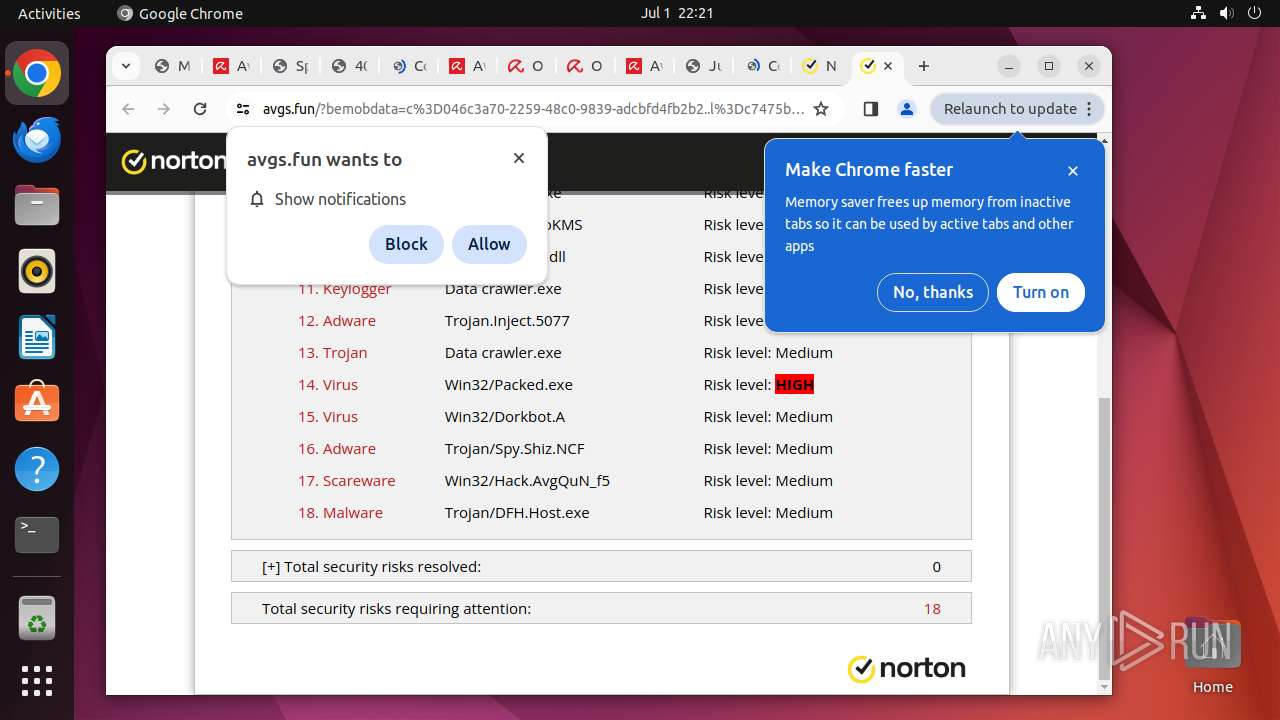
Task: Close the active Norton tab
Action: pyautogui.click(x=888, y=66)
